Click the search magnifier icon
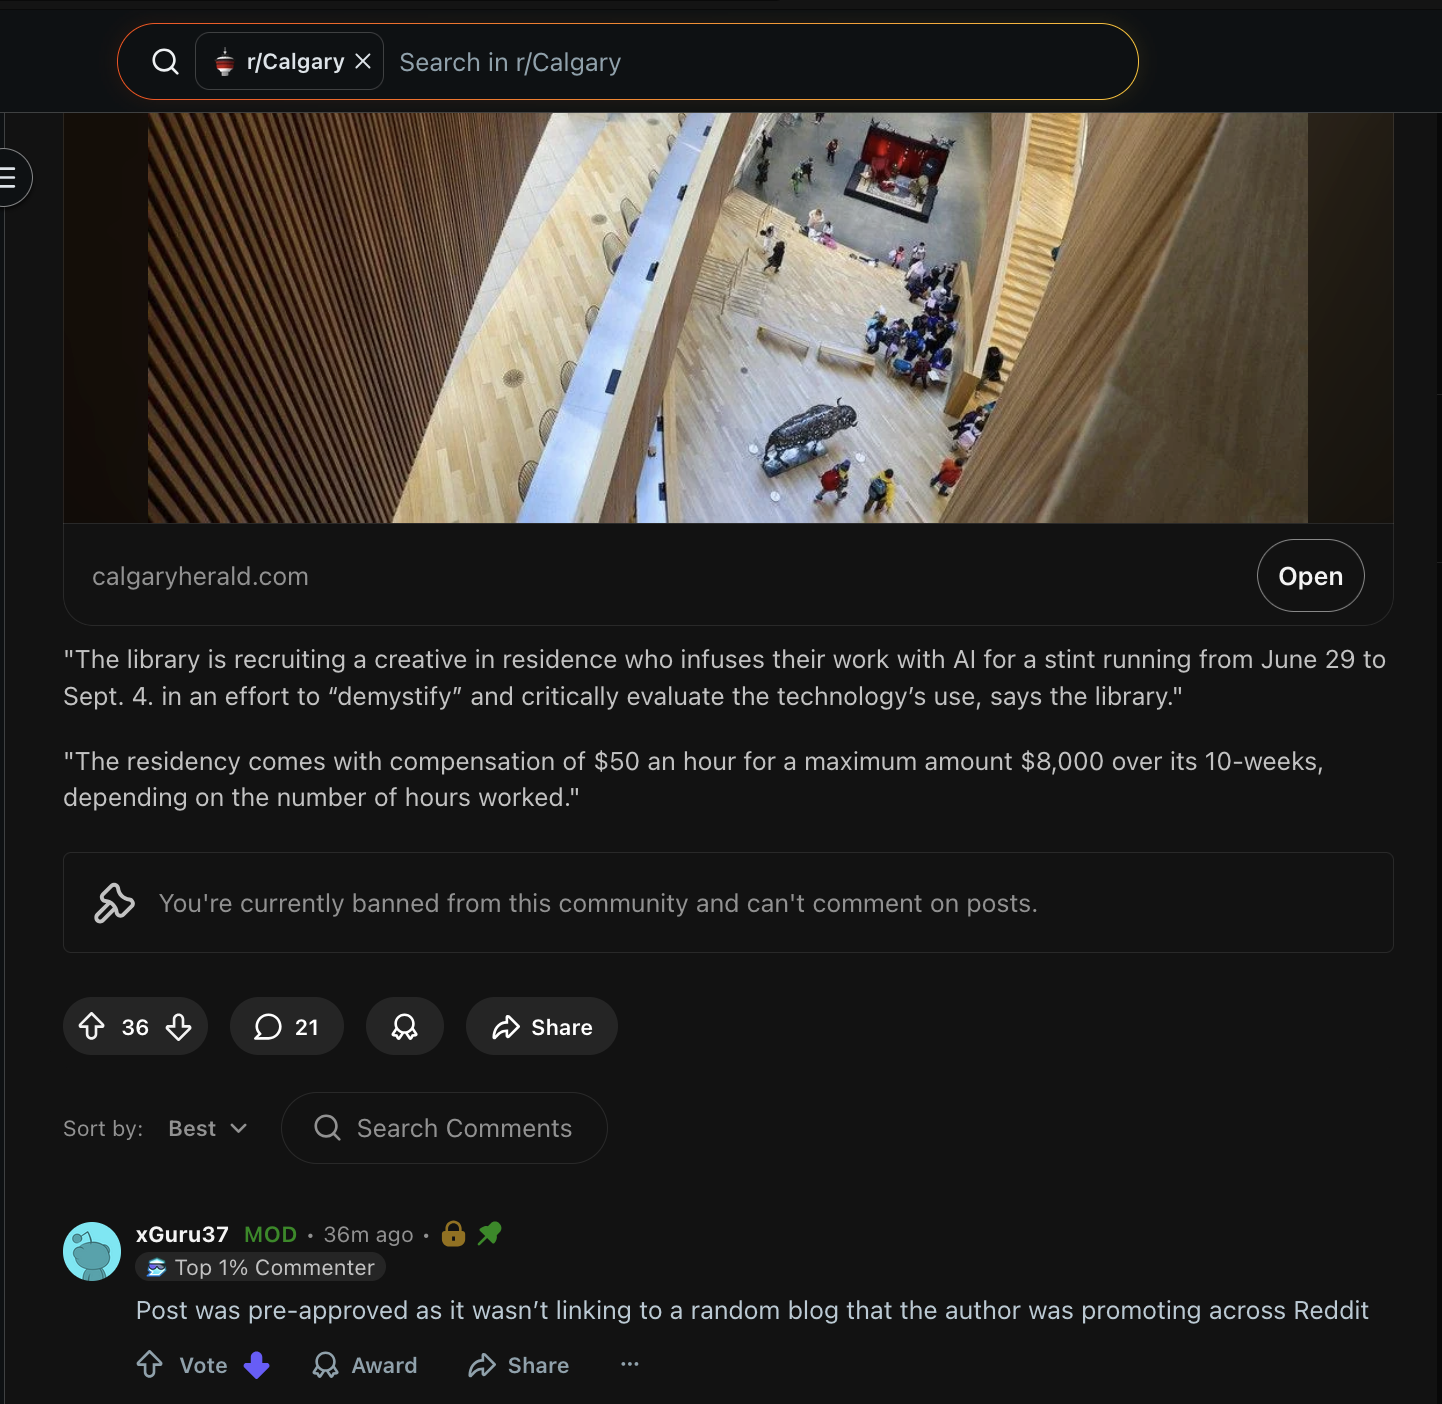1442x1404 pixels. [166, 62]
